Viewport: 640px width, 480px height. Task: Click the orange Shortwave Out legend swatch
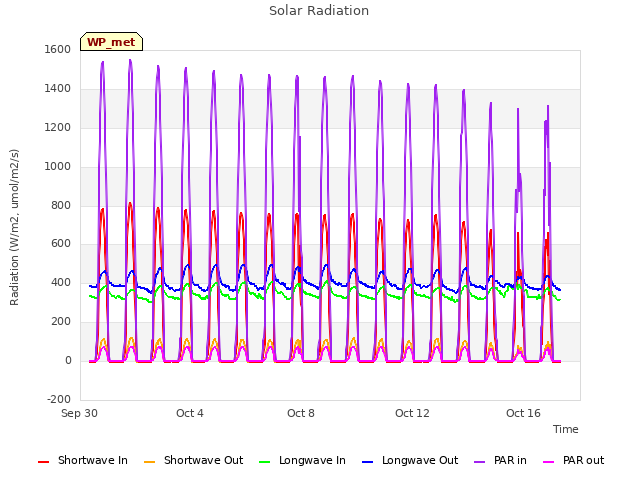pyautogui.click(x=149, y=462)
